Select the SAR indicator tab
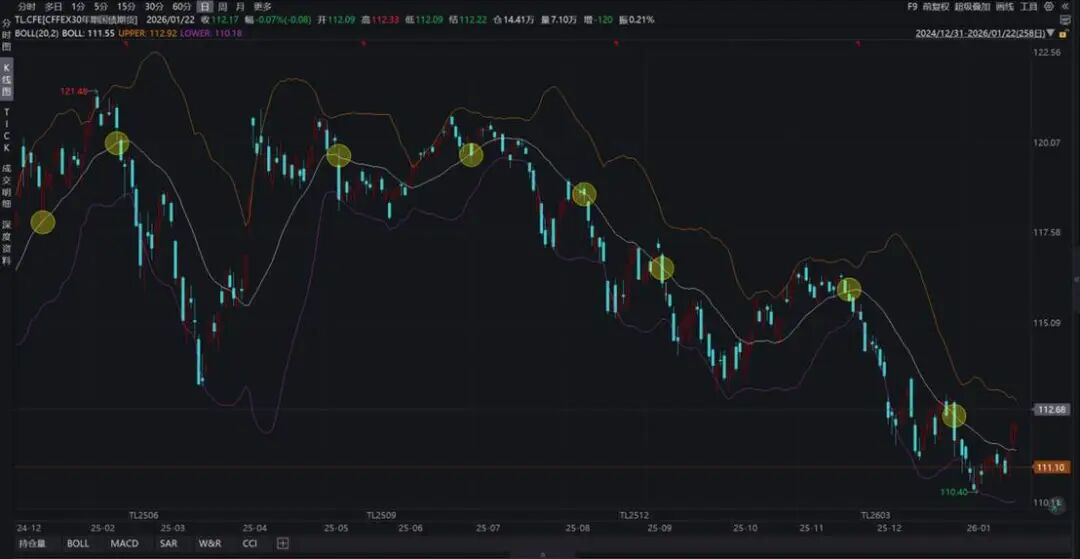This screenshot has height=559, width=1080. (168, 543)
